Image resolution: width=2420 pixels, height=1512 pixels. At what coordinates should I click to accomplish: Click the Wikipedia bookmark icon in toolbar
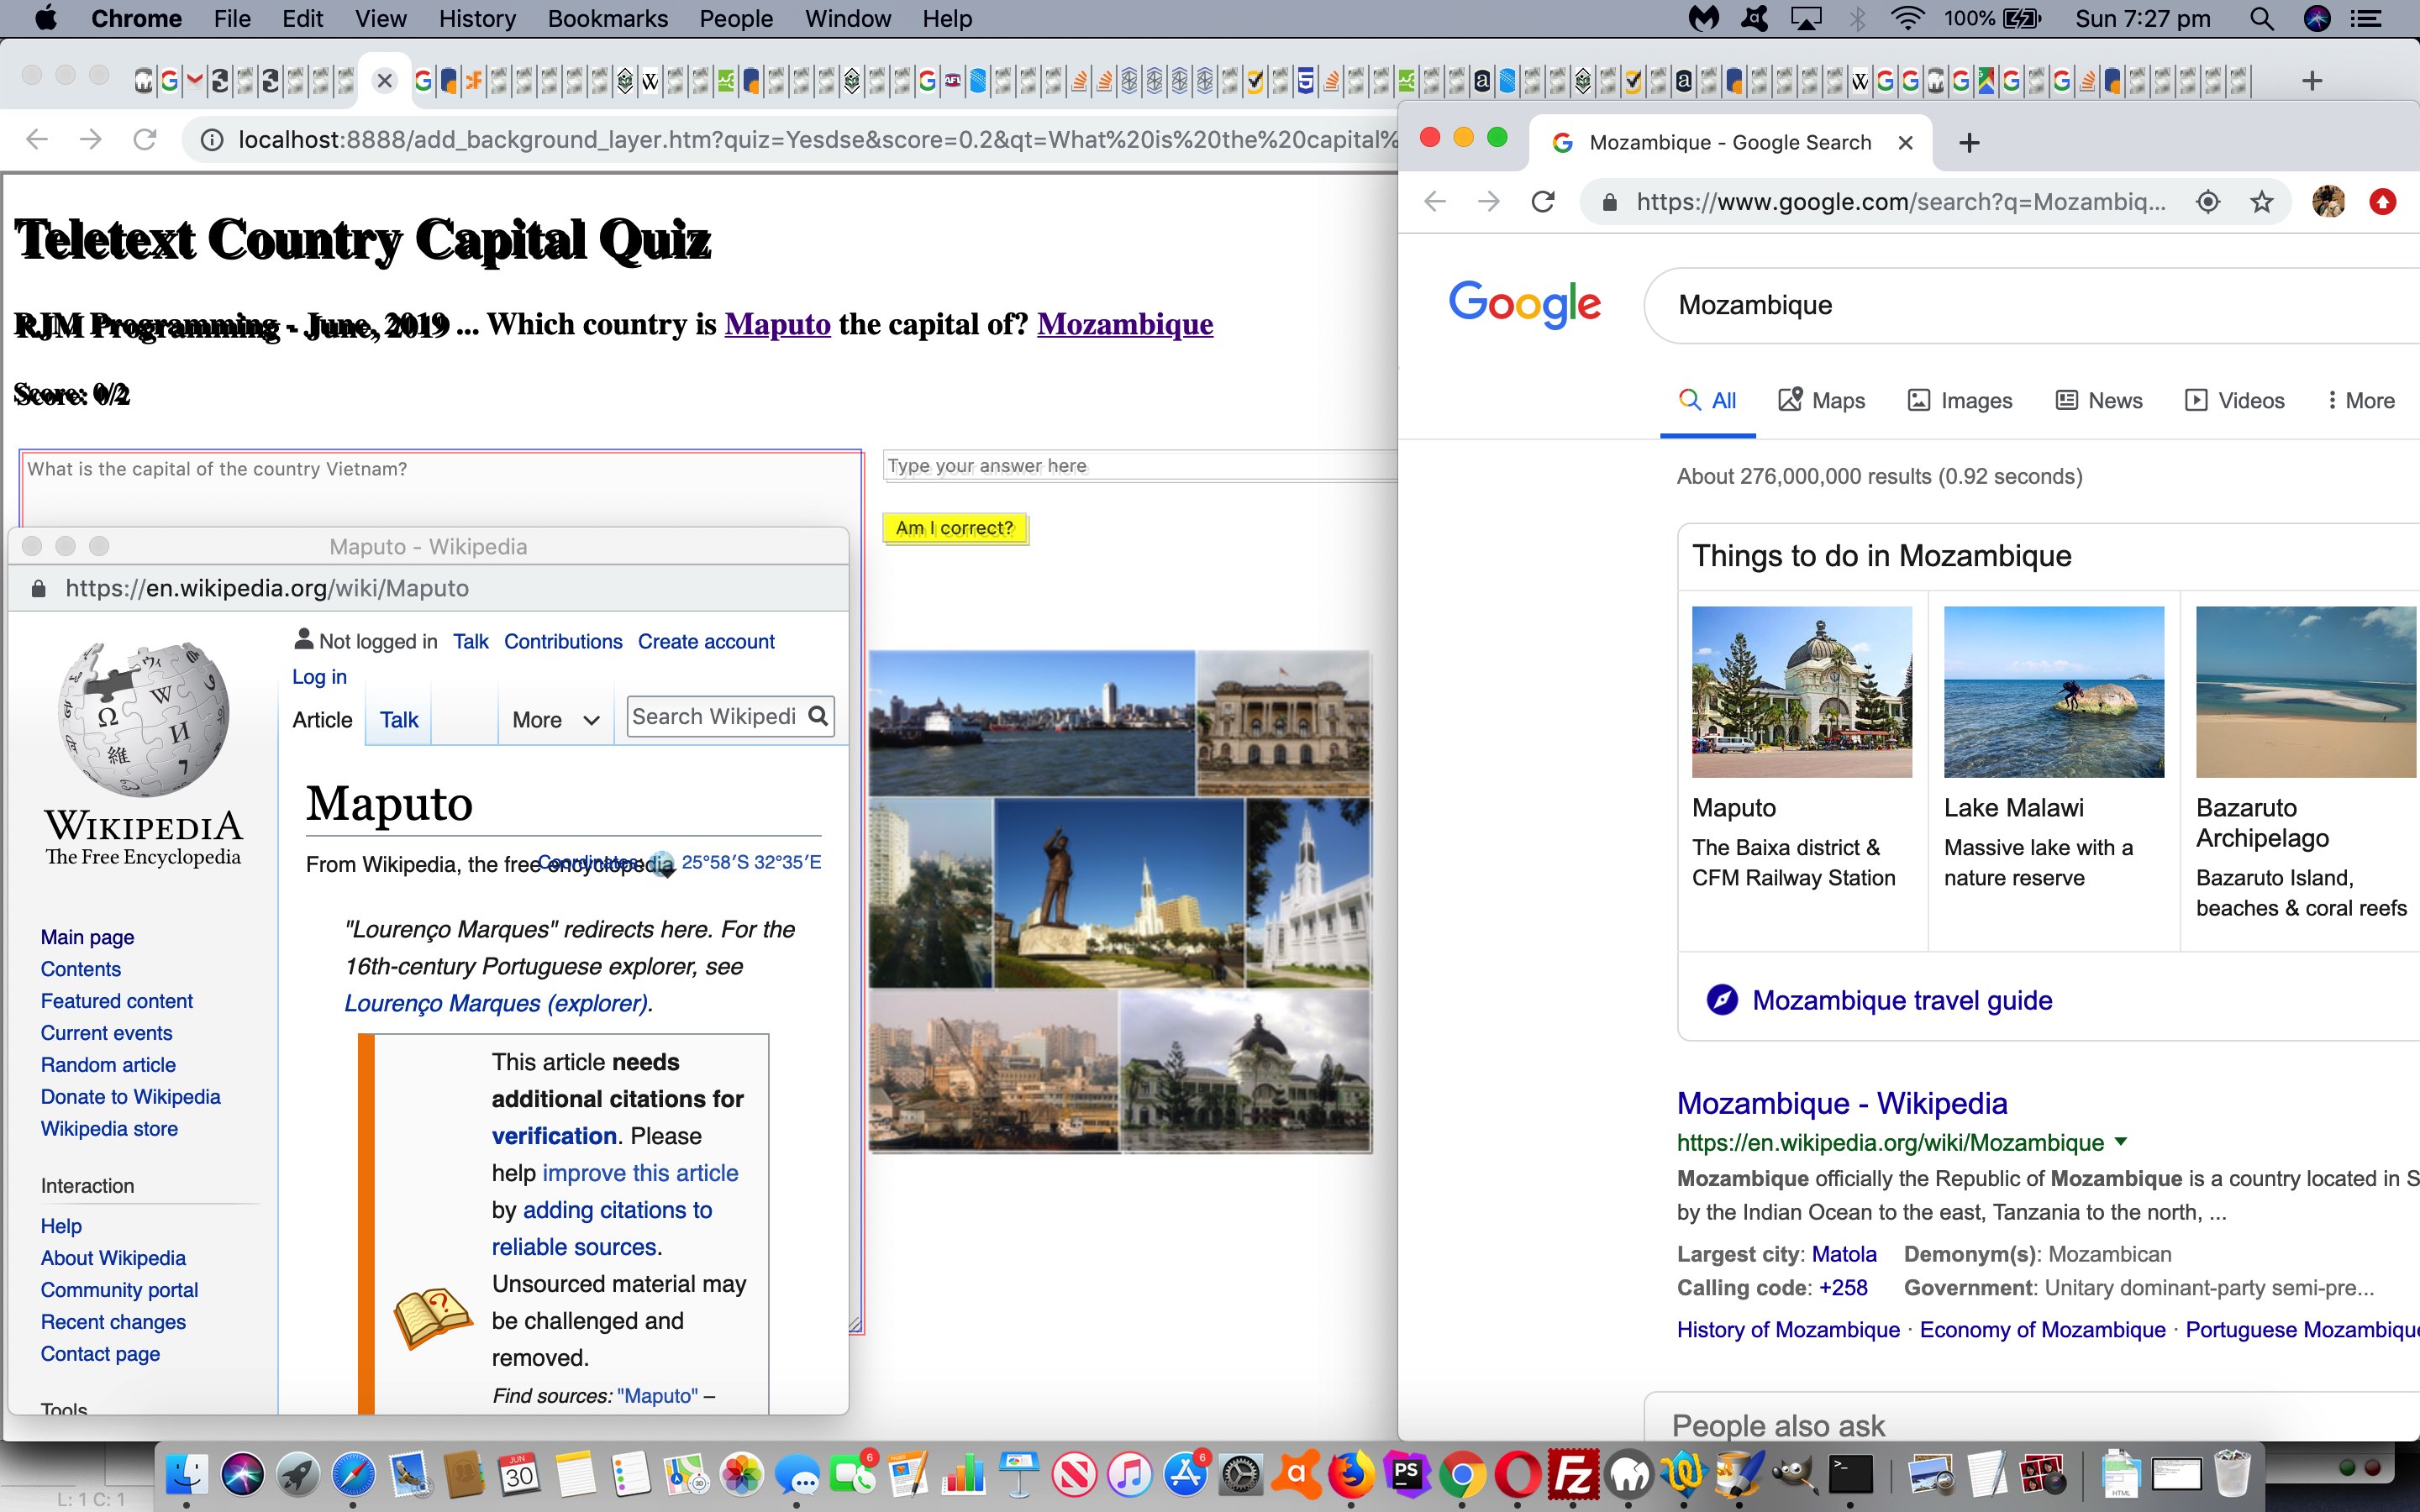[650, 80]
